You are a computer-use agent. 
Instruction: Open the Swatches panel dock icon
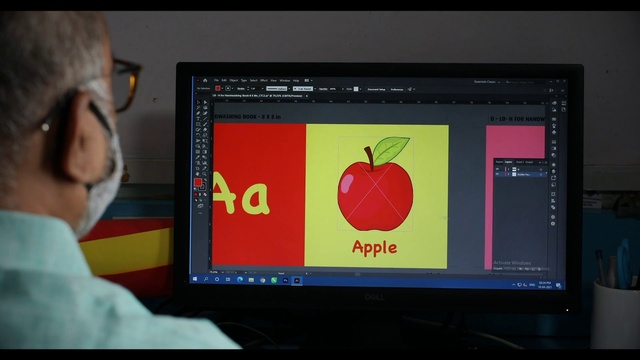point(553,119)
